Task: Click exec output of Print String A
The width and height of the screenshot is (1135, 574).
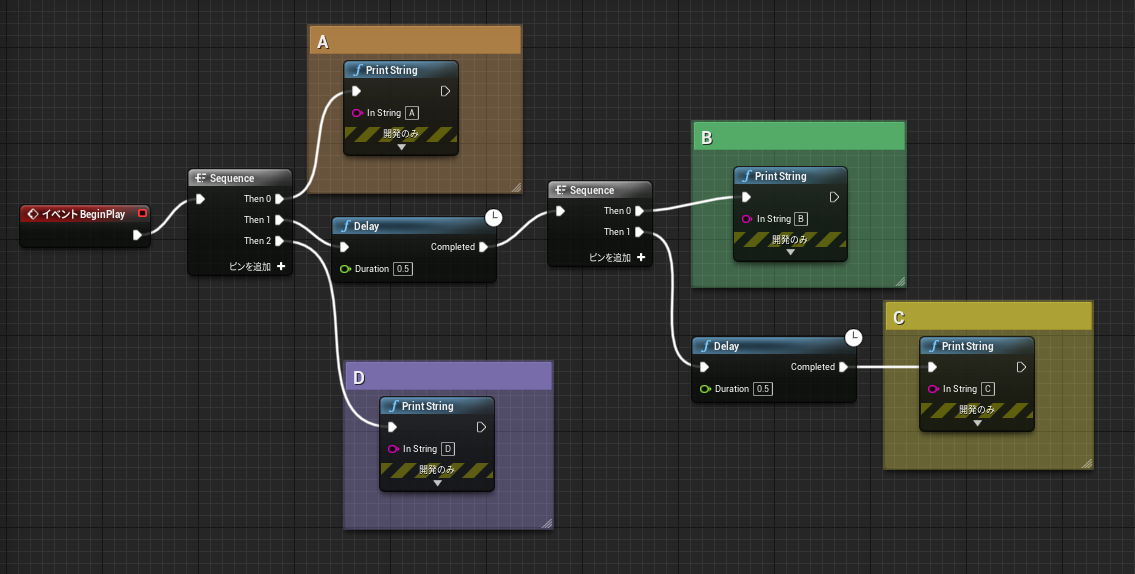Action: [445, 91]
